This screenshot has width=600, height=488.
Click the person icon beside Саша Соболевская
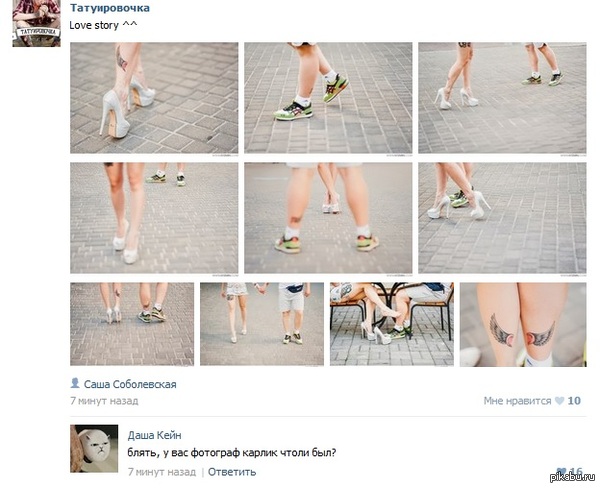click(x=75, y=382)
